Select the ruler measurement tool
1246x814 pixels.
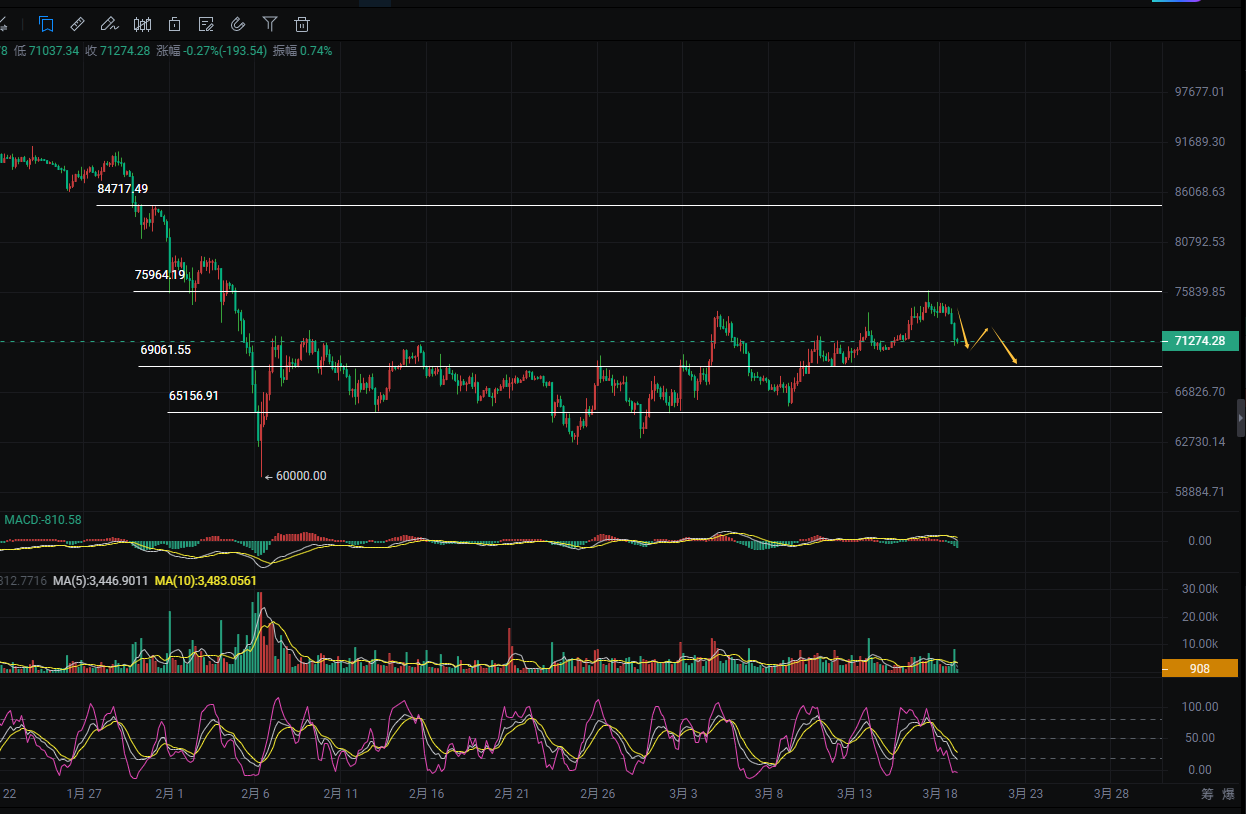point(78,23)
